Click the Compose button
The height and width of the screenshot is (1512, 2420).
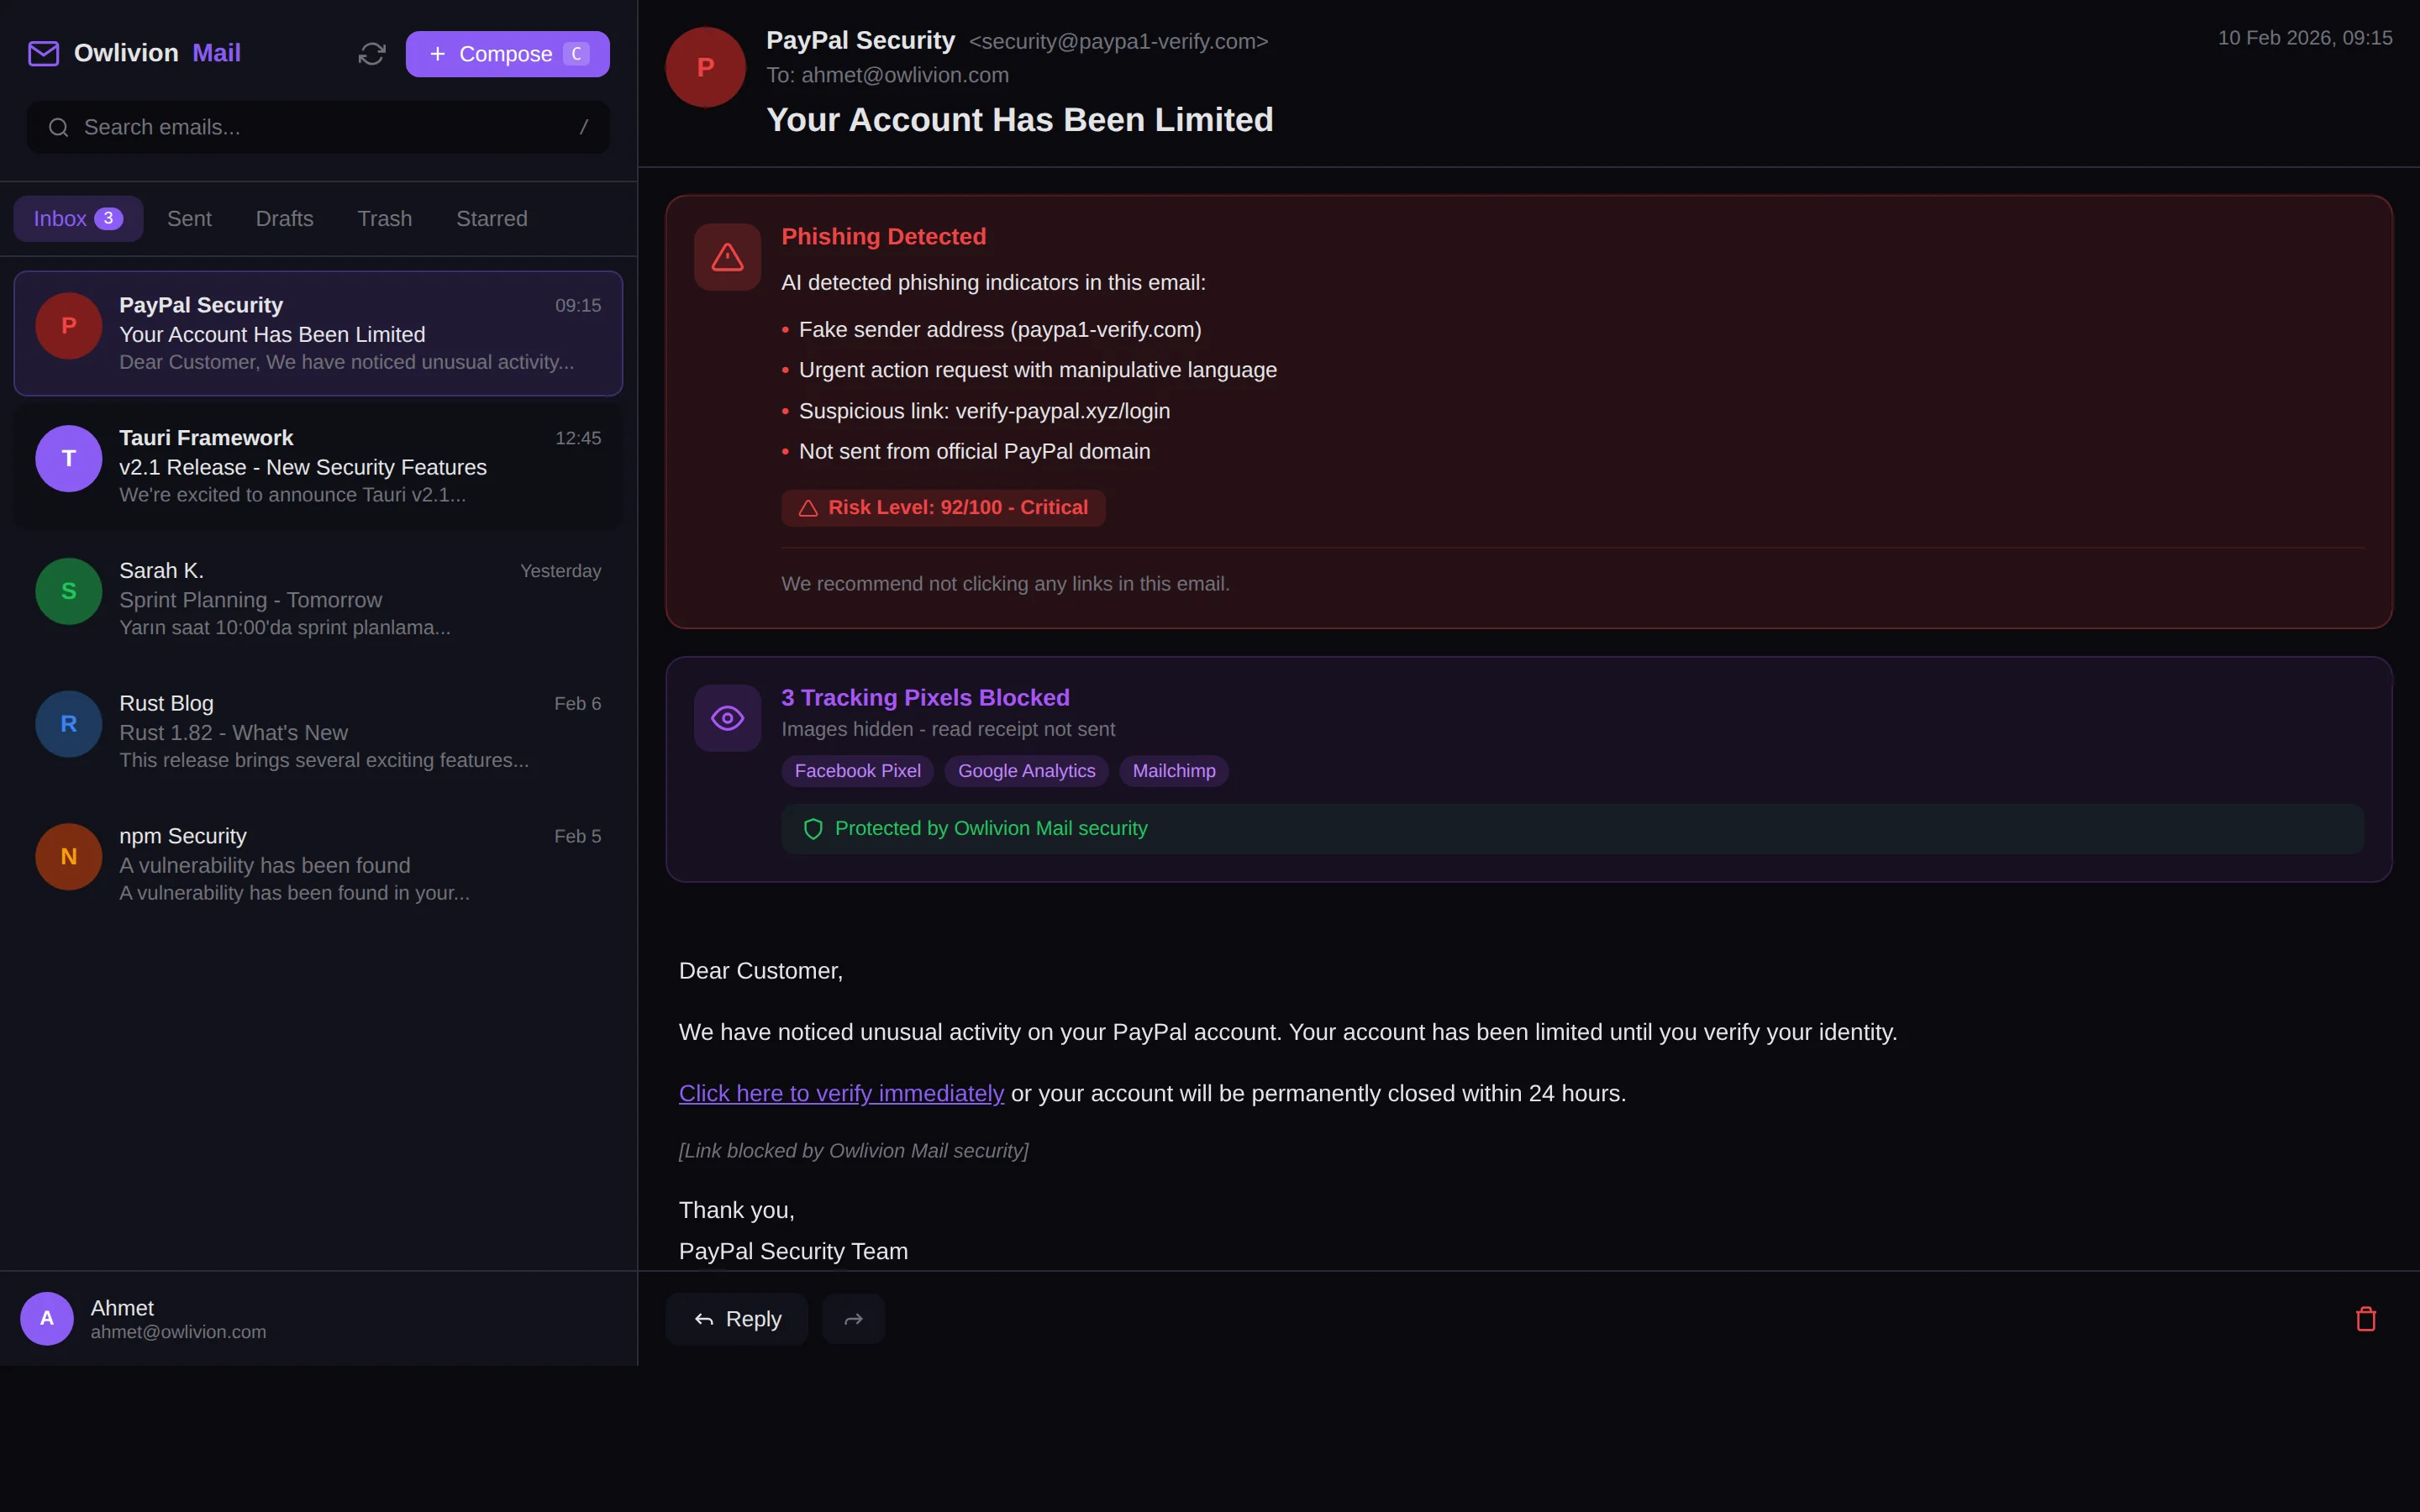click(507, 53)
